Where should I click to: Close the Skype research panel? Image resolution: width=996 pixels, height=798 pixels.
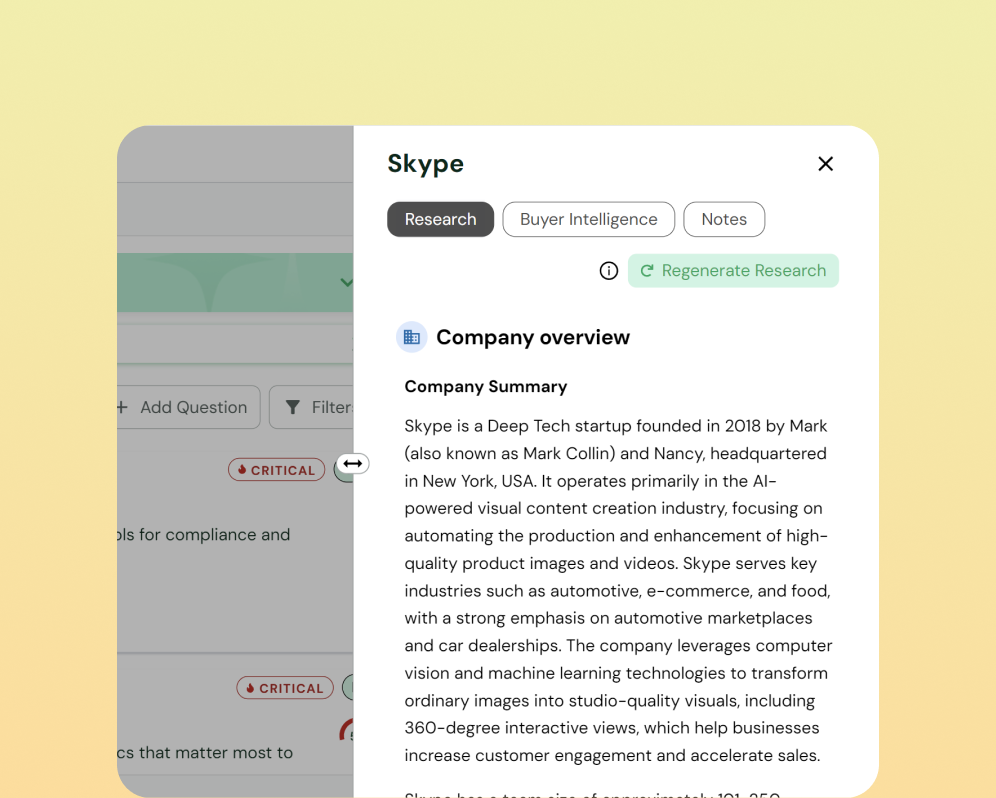(x=825, y=164)
